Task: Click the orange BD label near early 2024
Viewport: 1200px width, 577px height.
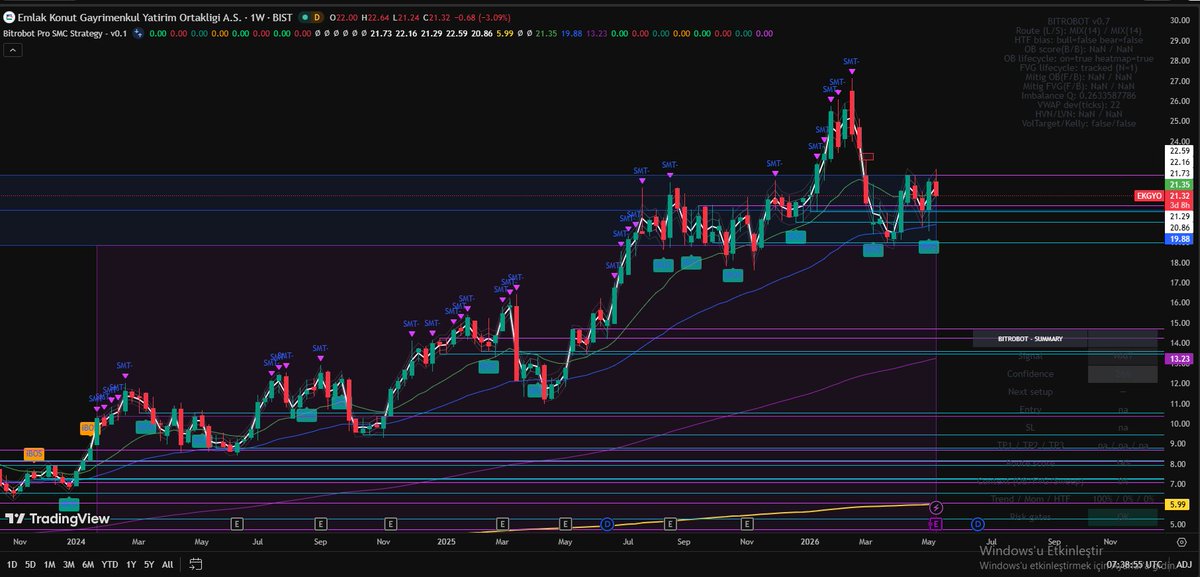Action: [x=87, y=428]
